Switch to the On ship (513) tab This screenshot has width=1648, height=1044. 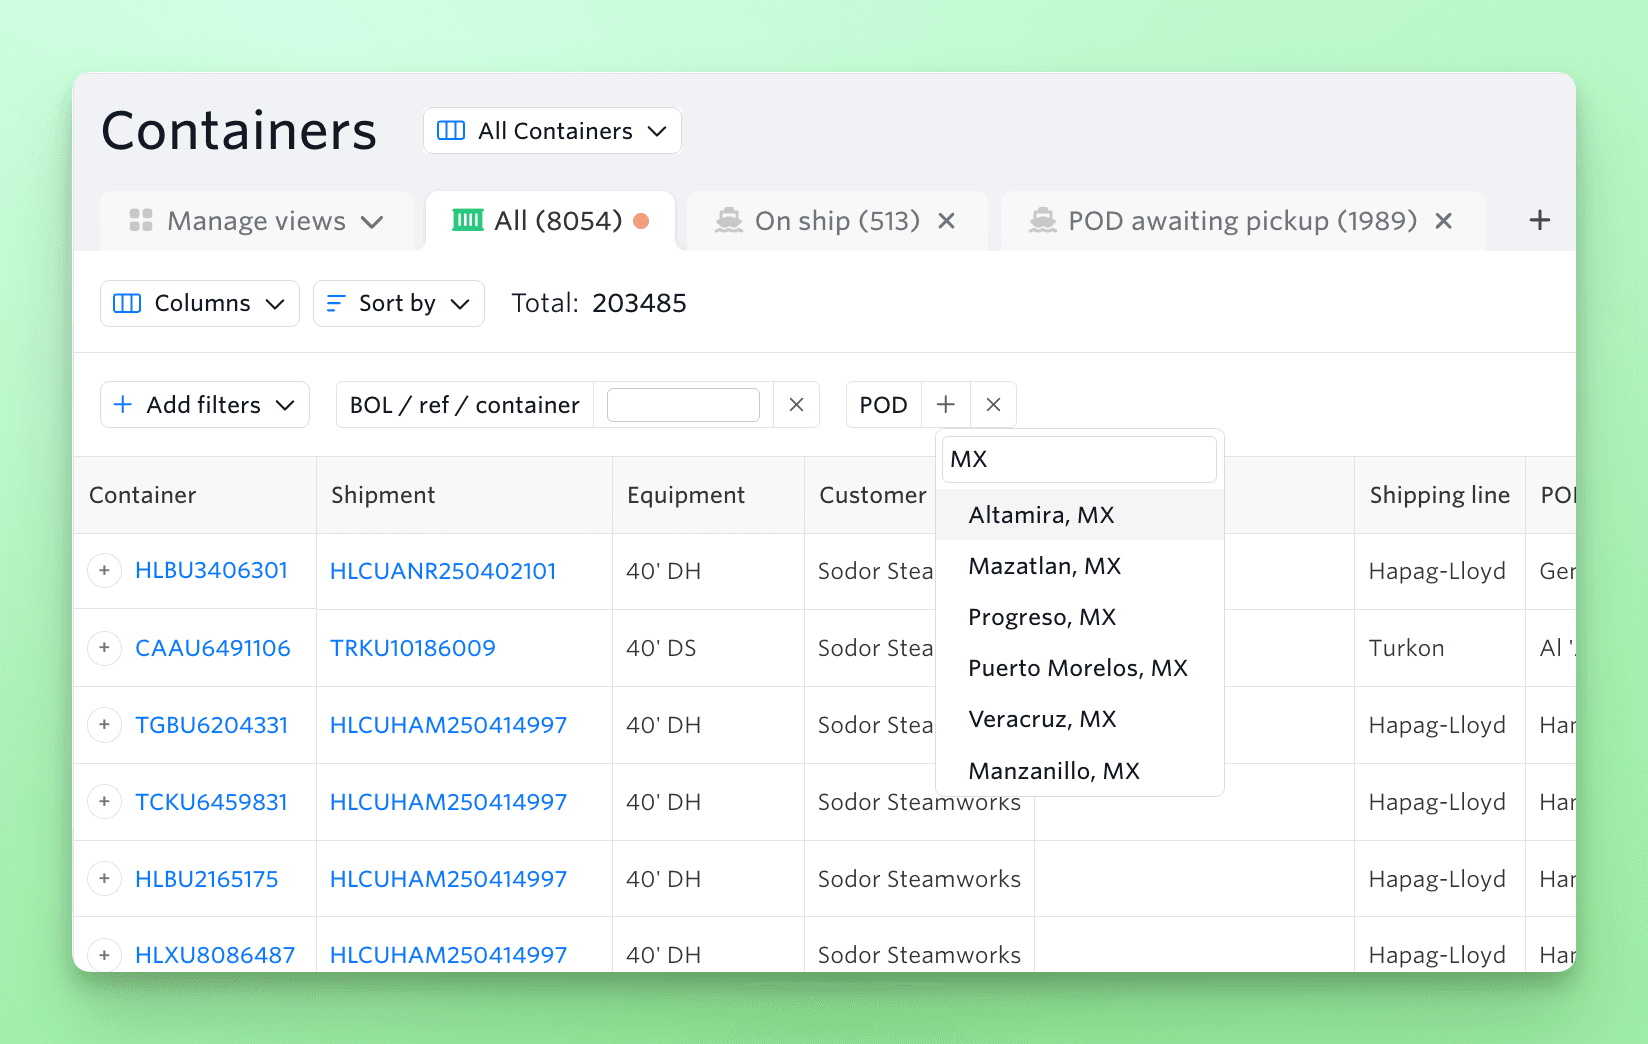836,221
